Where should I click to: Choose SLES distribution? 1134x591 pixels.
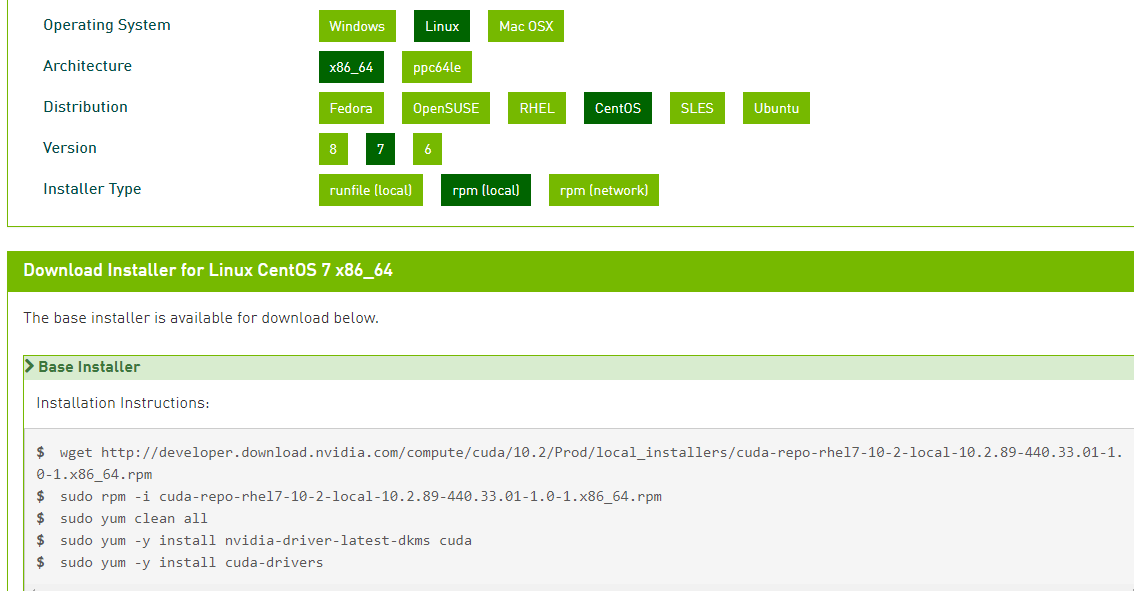pyautogui.click(x=697, y=108)
